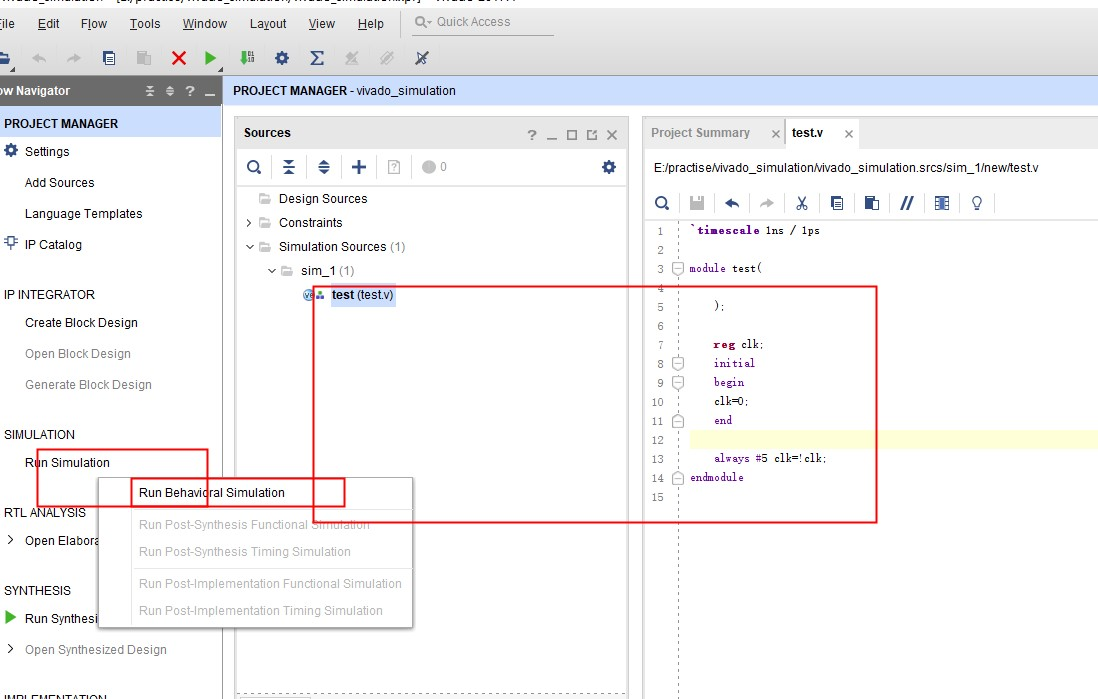Open the Flow menu
The width and height of the screenshot is (1098, 699).
[x=94, y=24]
